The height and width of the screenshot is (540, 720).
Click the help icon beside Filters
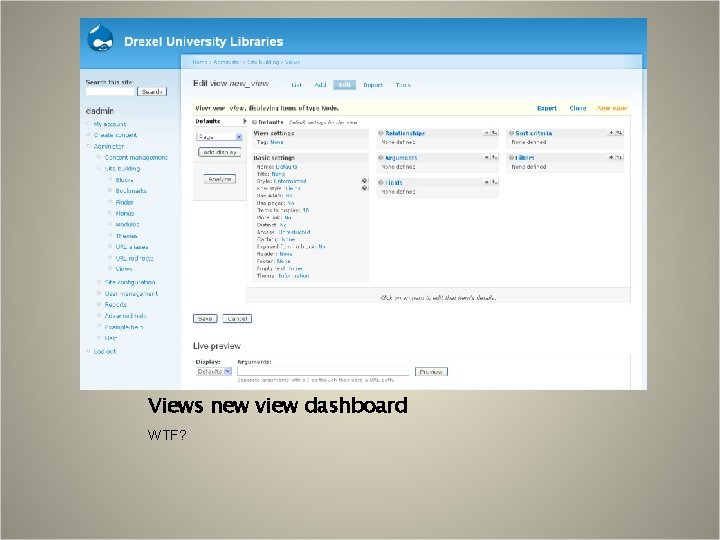coord(511,158)
